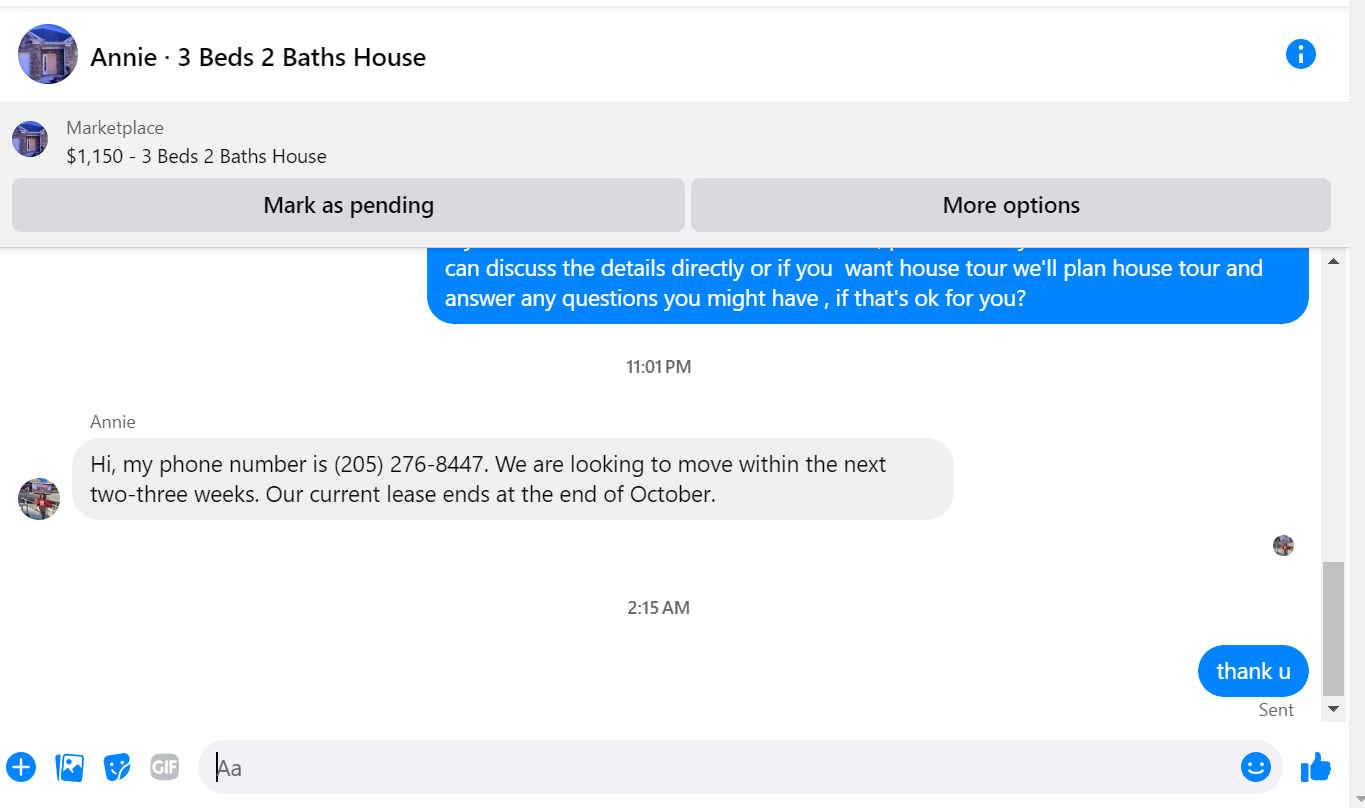Image resolution: width=1365 pixels, height=808 pixels.
Task: Choose a sticker icon
Action: (118, 767)
